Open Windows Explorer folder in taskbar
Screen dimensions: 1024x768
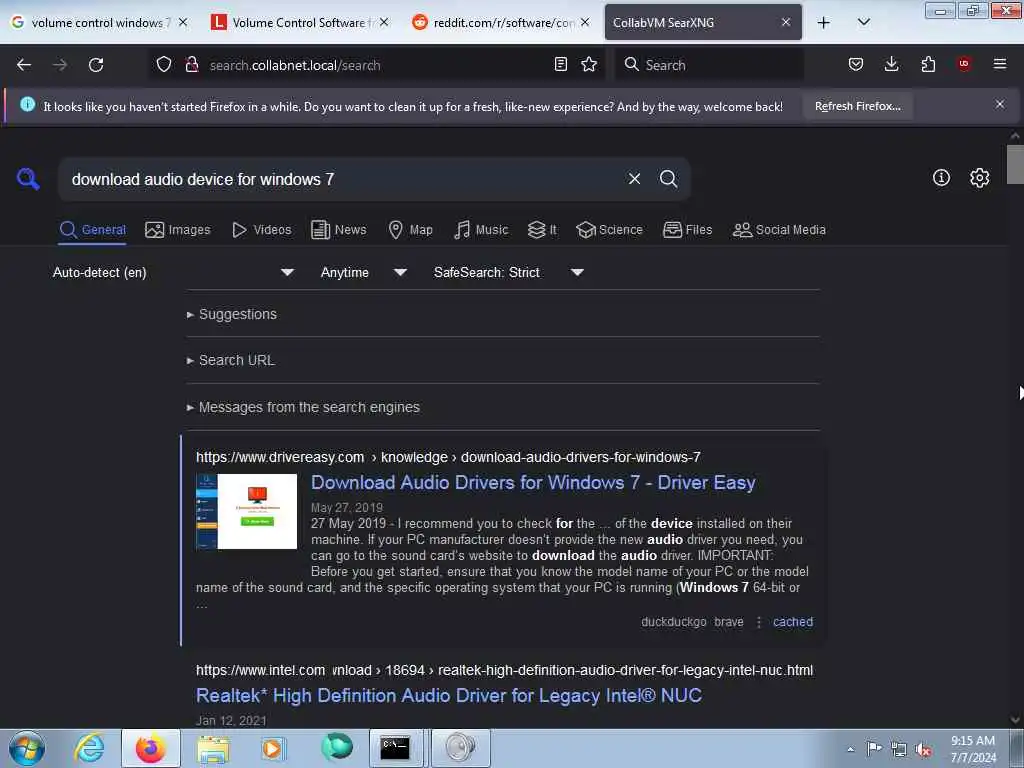point(214,750)
